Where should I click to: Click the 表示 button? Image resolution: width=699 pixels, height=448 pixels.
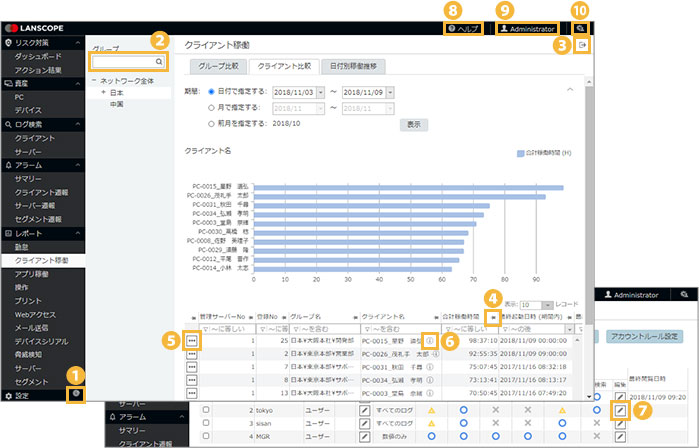click(413, 125)
